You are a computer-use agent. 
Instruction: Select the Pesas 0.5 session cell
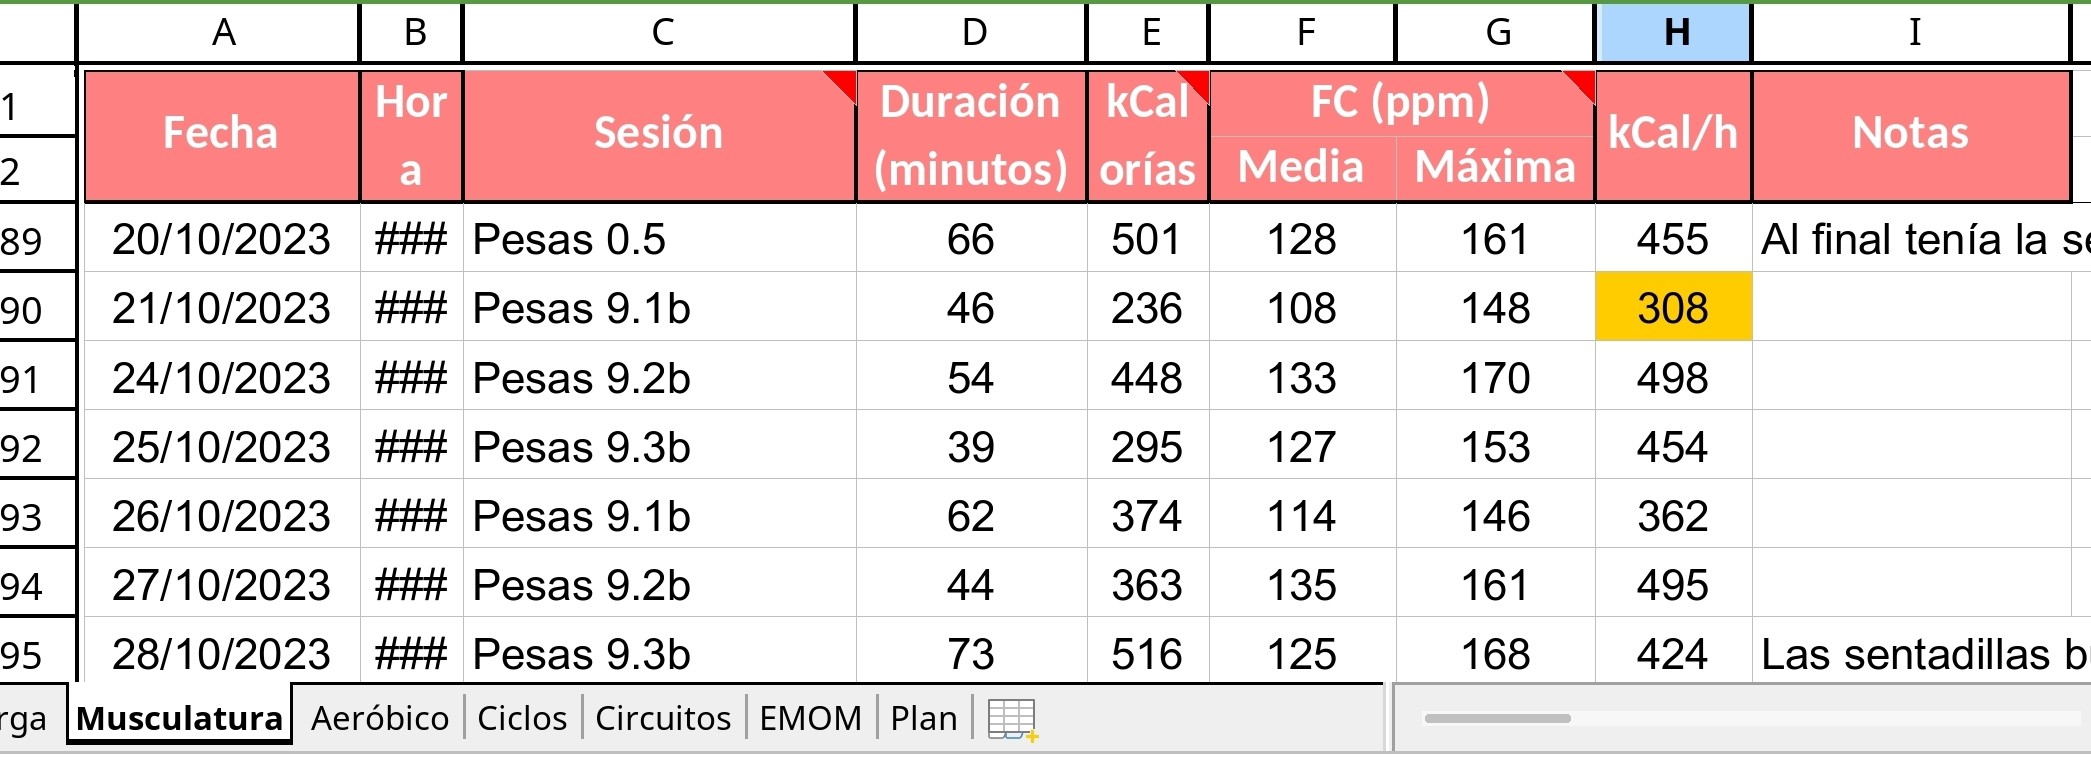[x=660, y=239]
